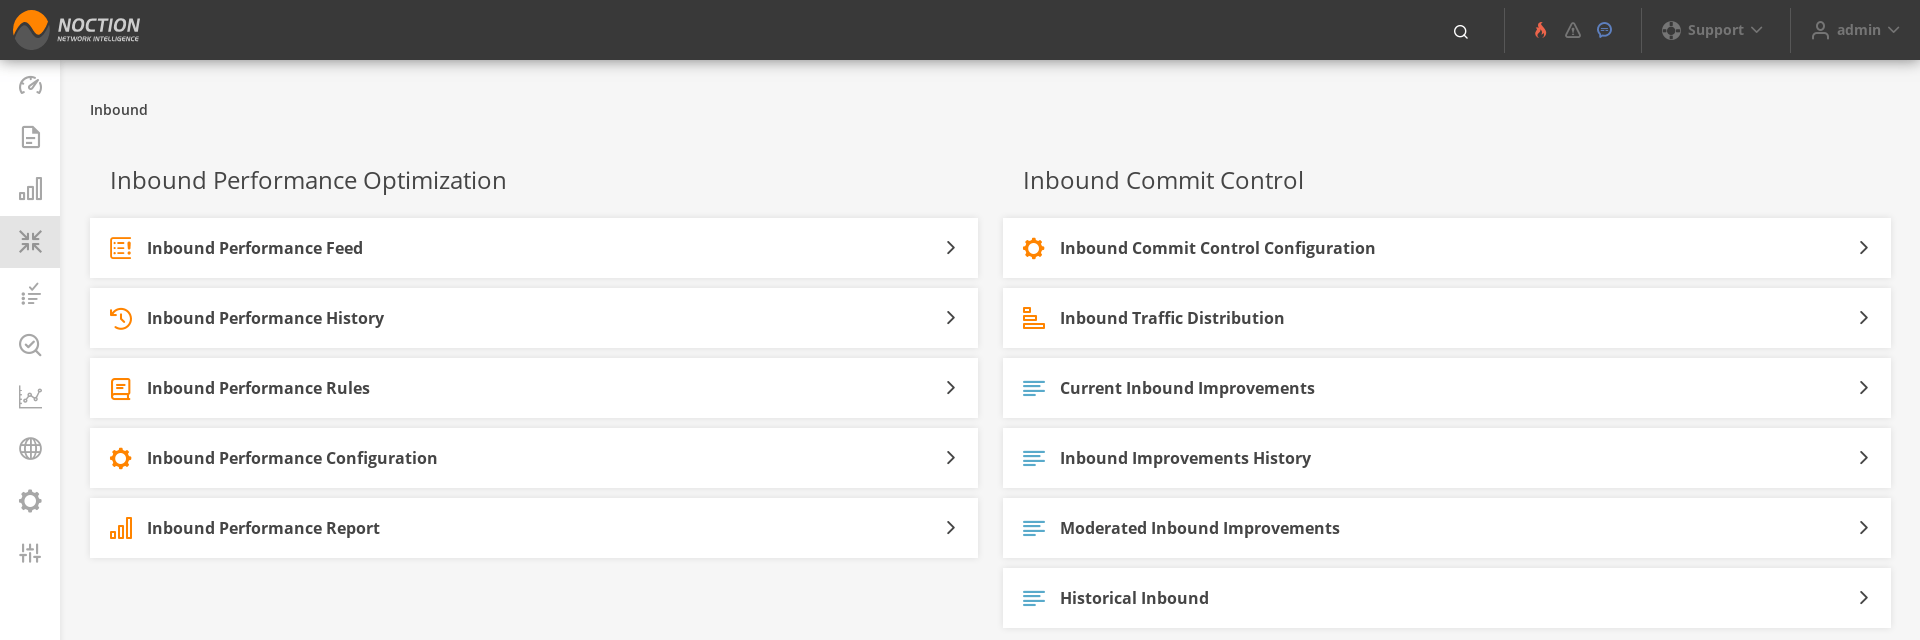Click the sliders icon in sidebar
Viewport: 1920px width, 640px height.
(x=30, y=553)
